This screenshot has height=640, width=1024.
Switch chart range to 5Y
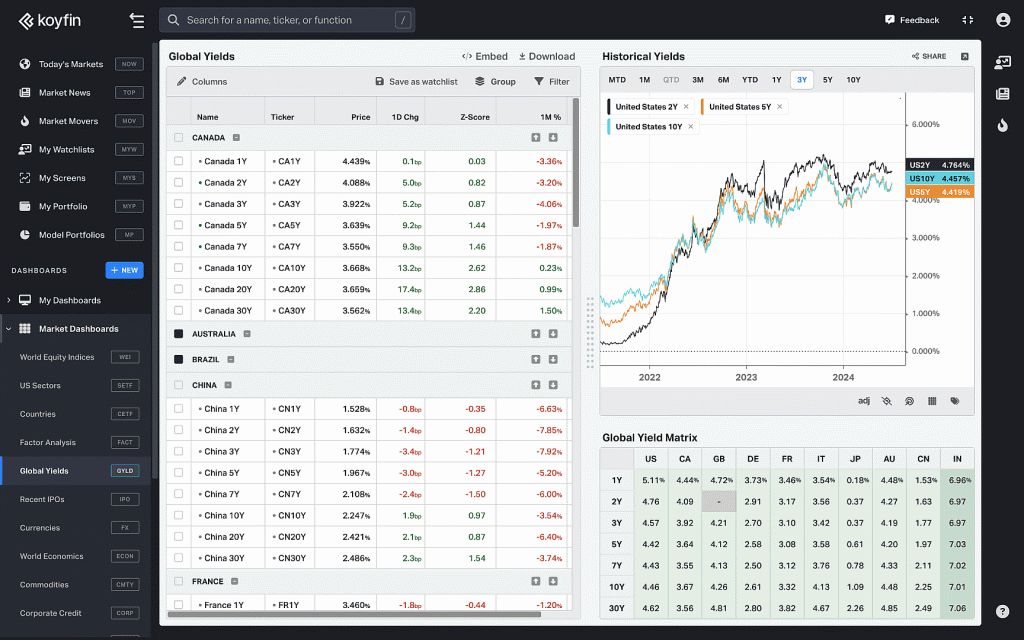(x=827, y=80)
